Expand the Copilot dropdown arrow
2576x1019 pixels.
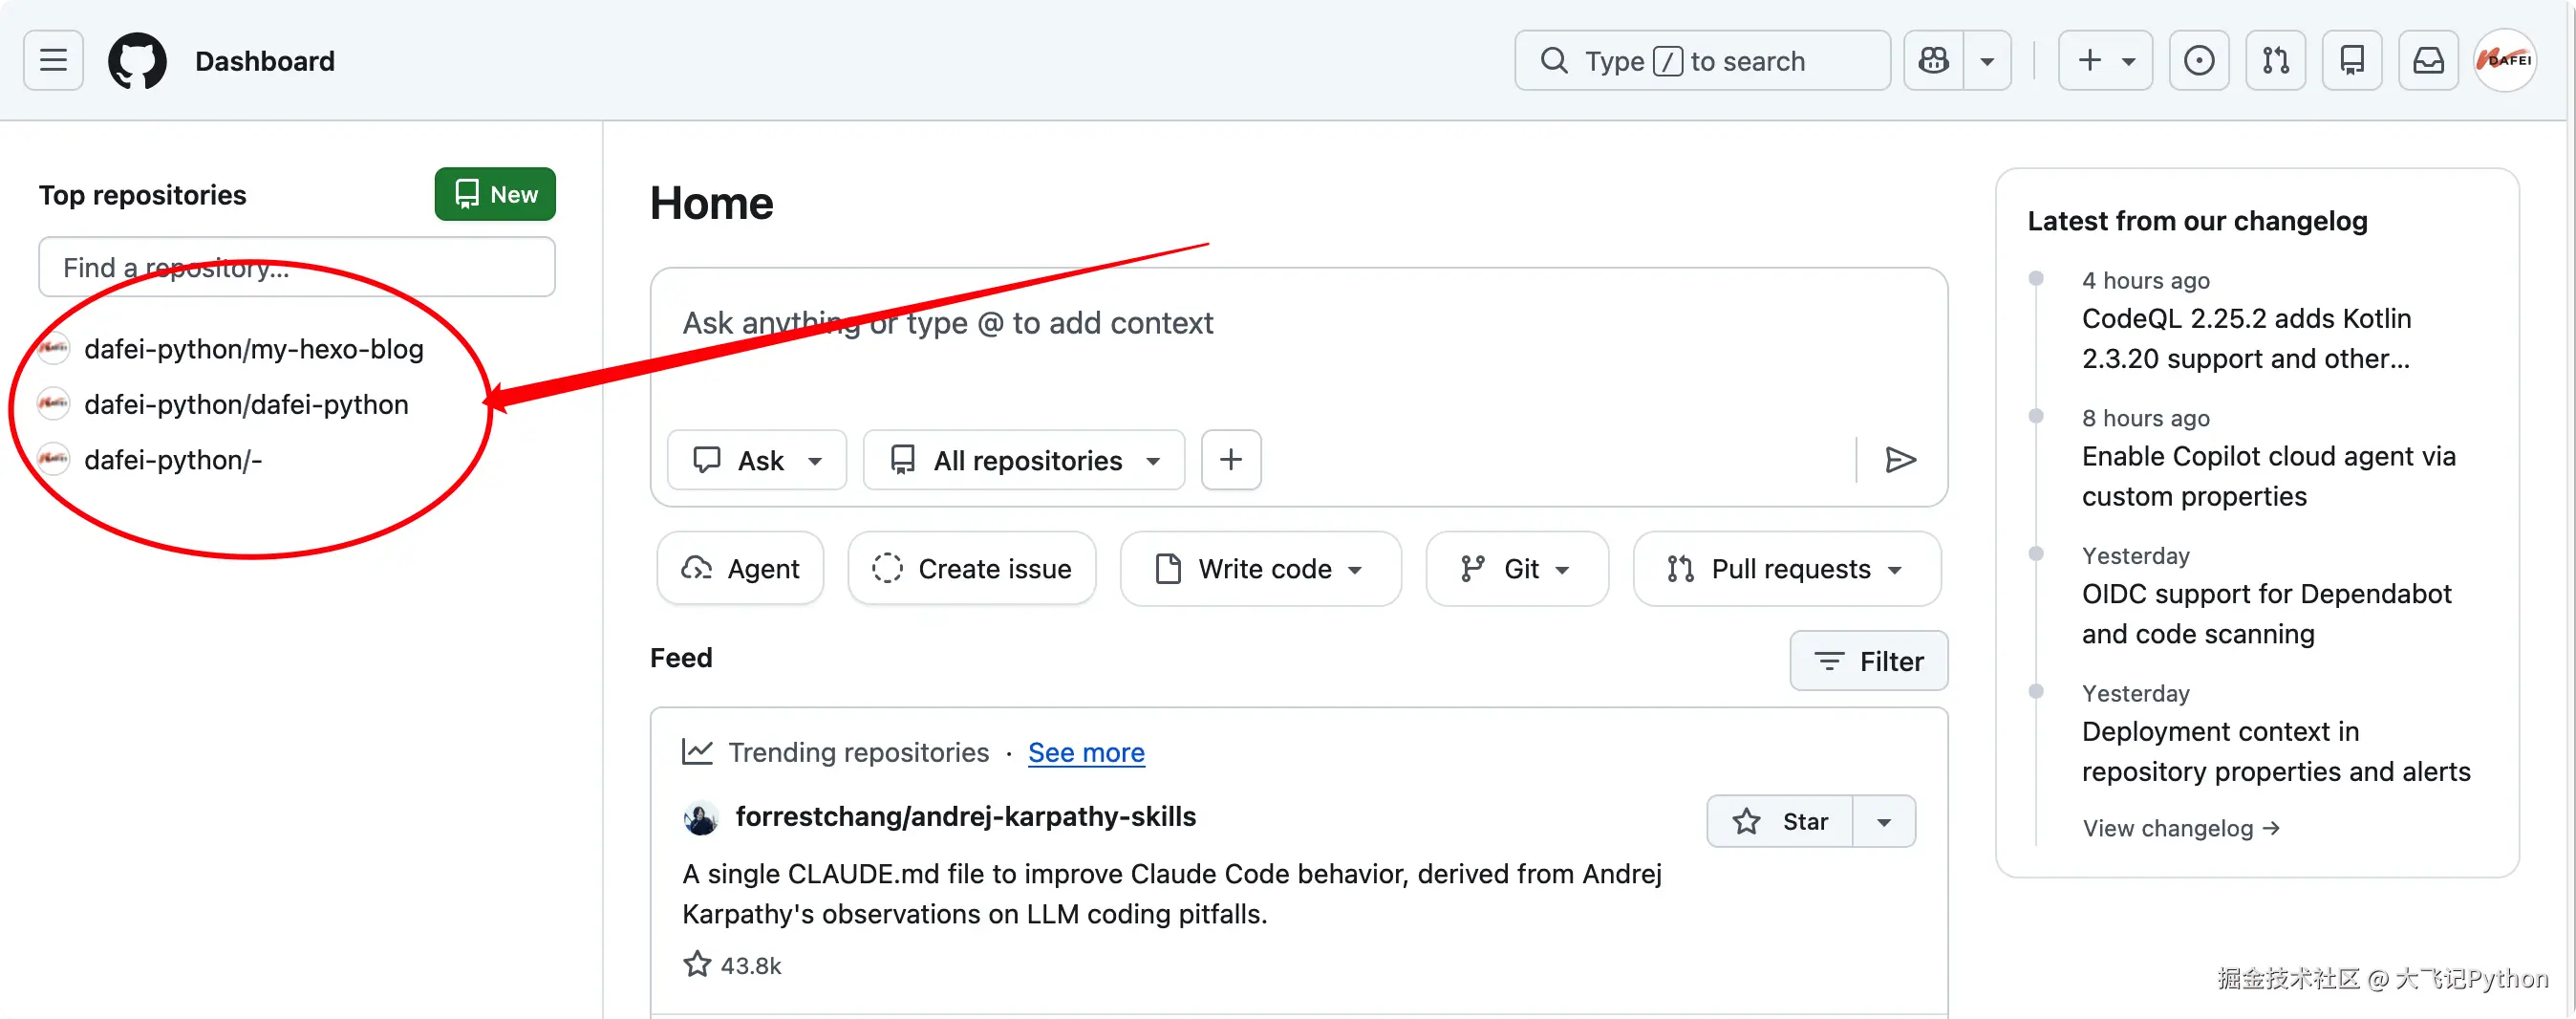pyautogui.click(x=1987, y=61)
